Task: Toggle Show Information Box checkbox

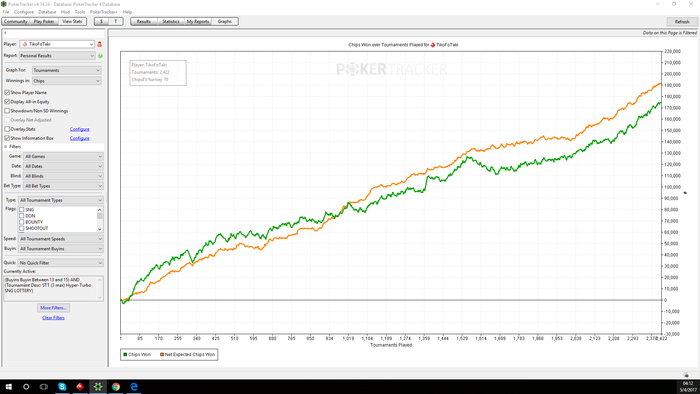Action: click(7, 138)
